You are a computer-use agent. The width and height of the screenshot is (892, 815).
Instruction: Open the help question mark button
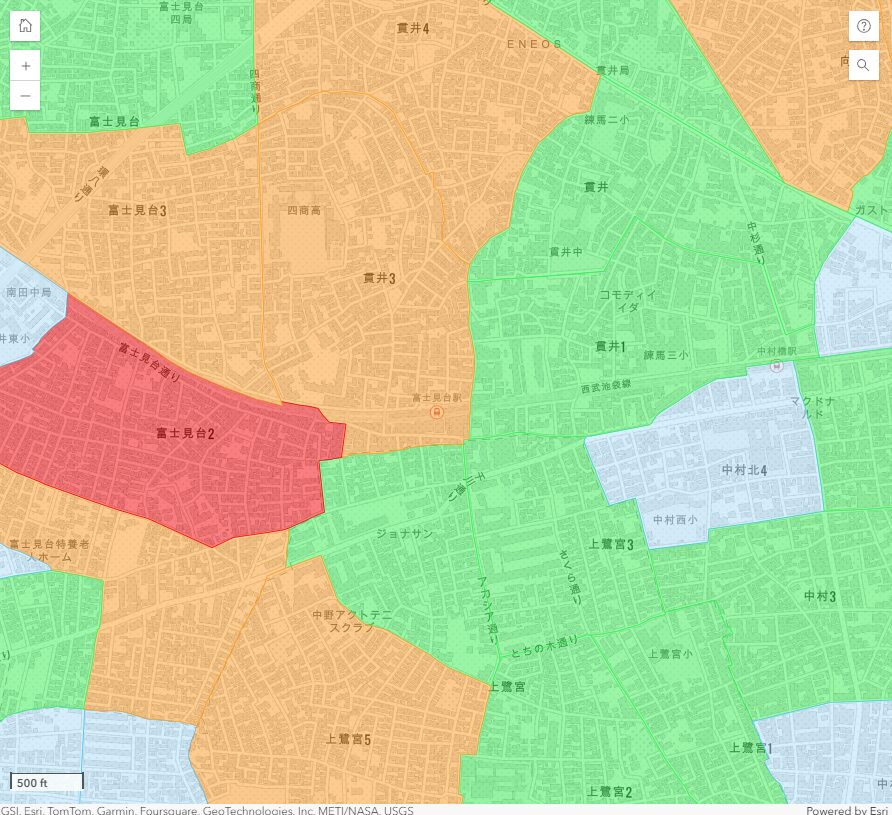click(x=863, y=26)
